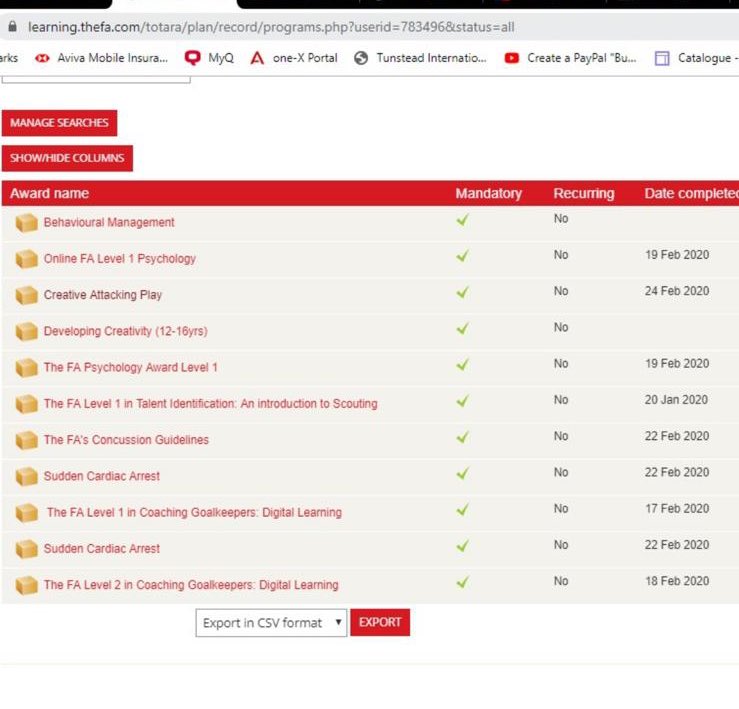Click the mandatory tick for Level 1 Coaching Goalkeepers
Screen dimensions: 739x709
point(463,510)
